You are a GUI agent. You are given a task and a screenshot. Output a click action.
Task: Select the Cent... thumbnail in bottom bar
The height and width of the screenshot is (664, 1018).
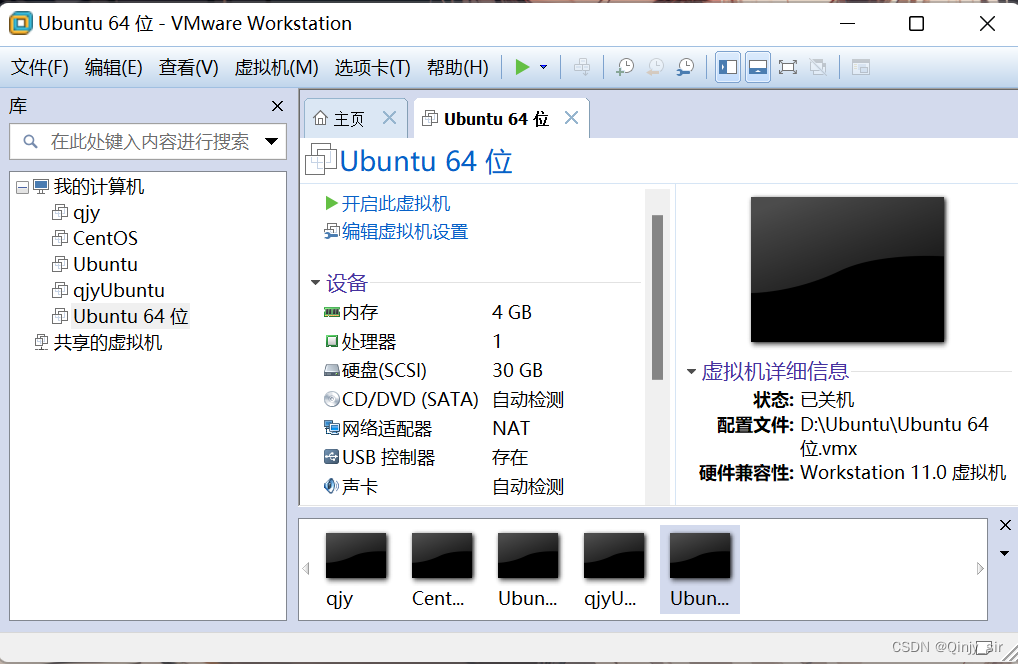pyautogui.click(x=441, y=569)
